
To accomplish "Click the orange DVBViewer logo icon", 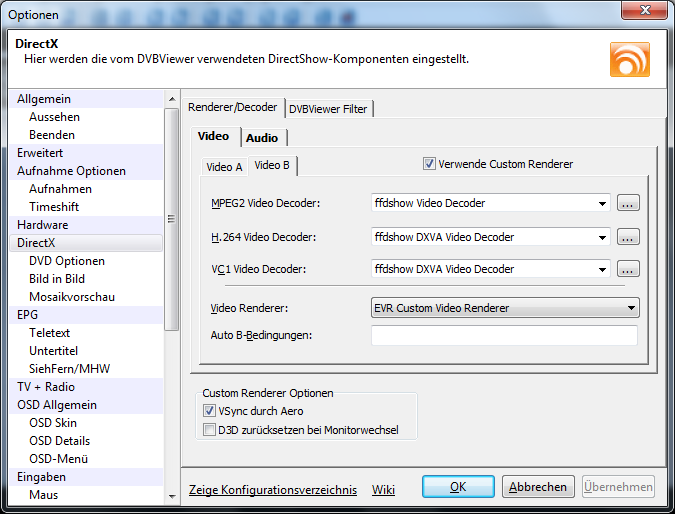I will pos(629,59).
